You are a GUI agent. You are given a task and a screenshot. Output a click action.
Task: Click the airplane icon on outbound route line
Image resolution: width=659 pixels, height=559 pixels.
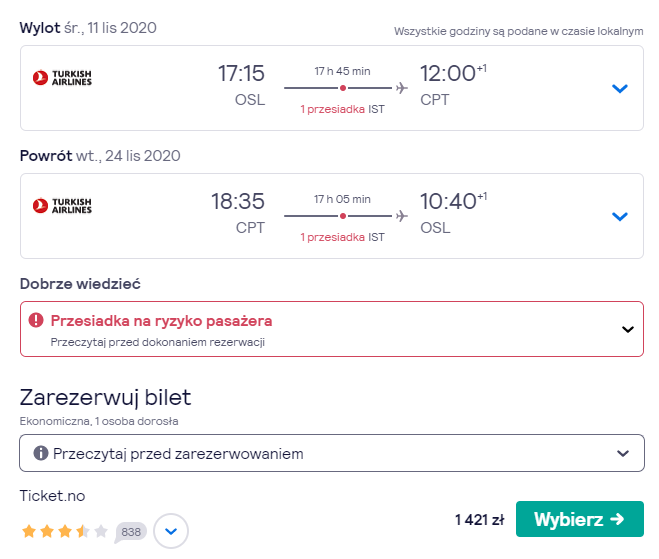click(401, 88)
